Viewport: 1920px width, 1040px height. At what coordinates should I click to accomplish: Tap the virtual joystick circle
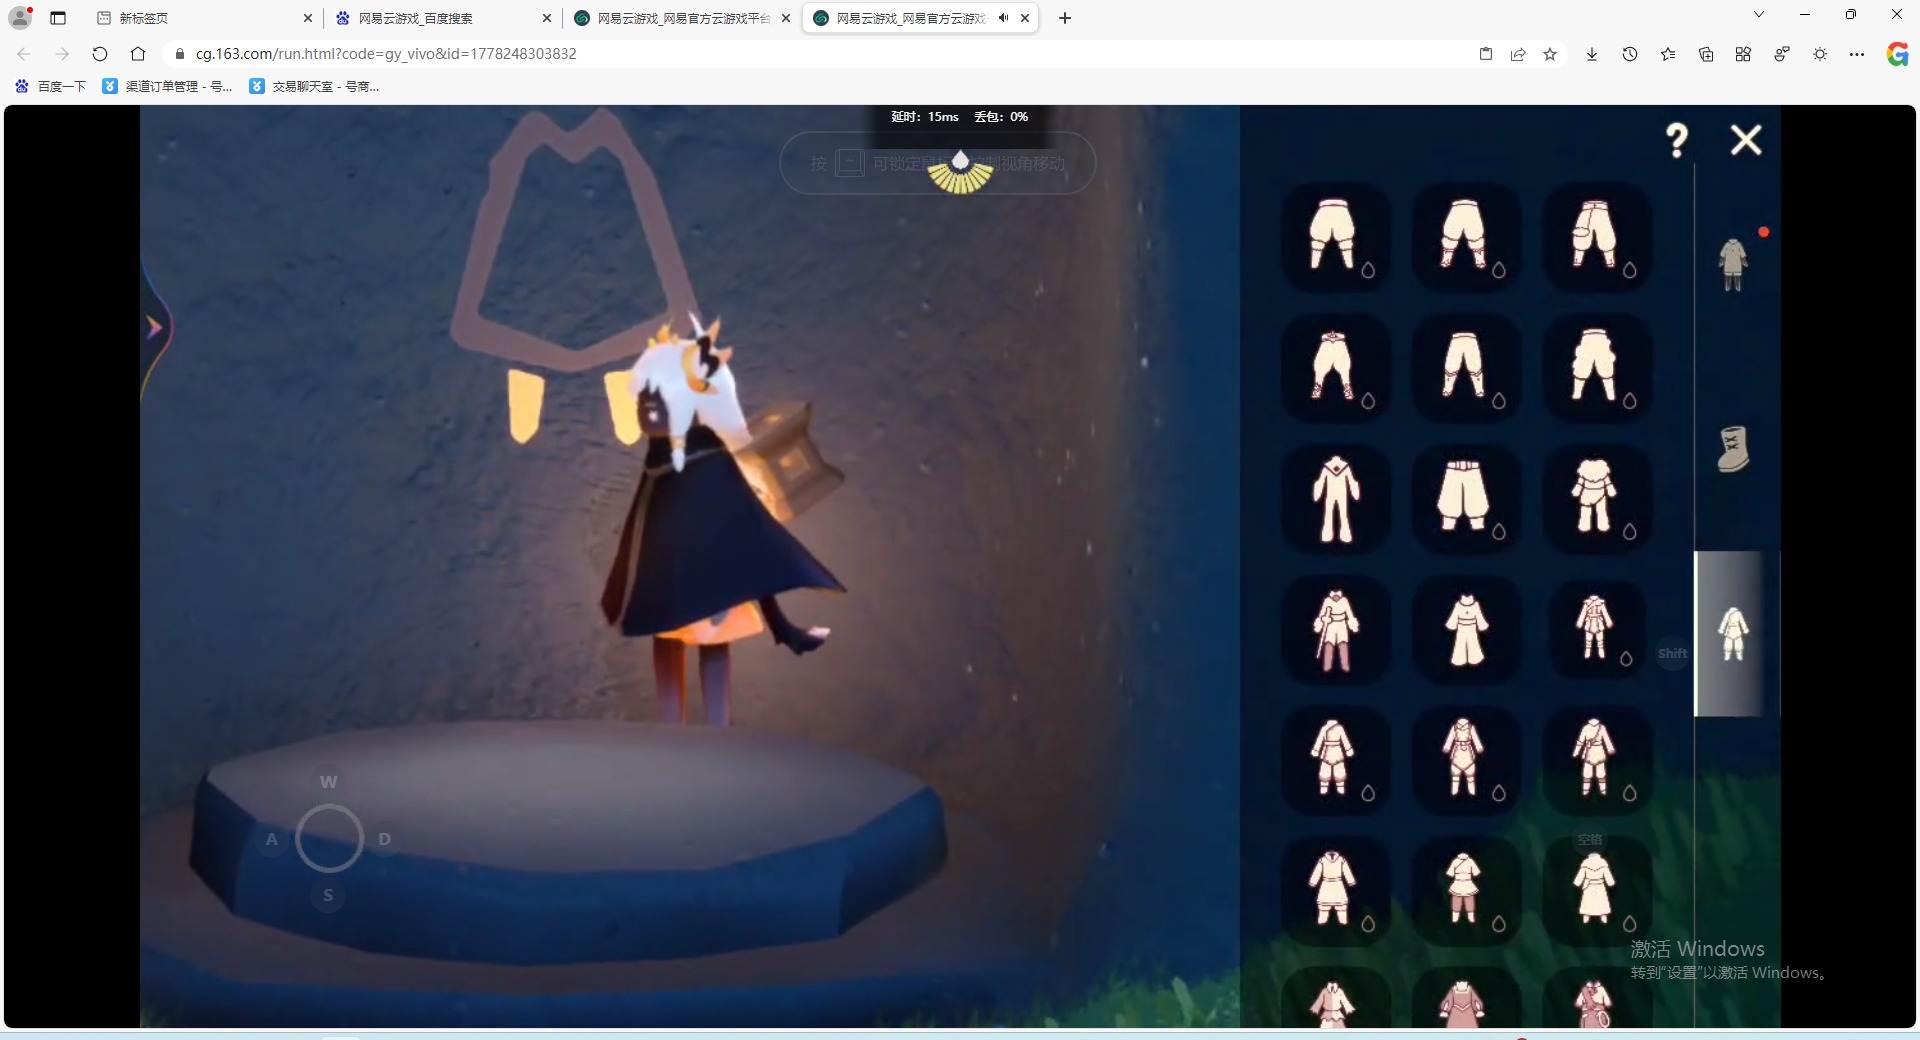click(x=329, y=838)
